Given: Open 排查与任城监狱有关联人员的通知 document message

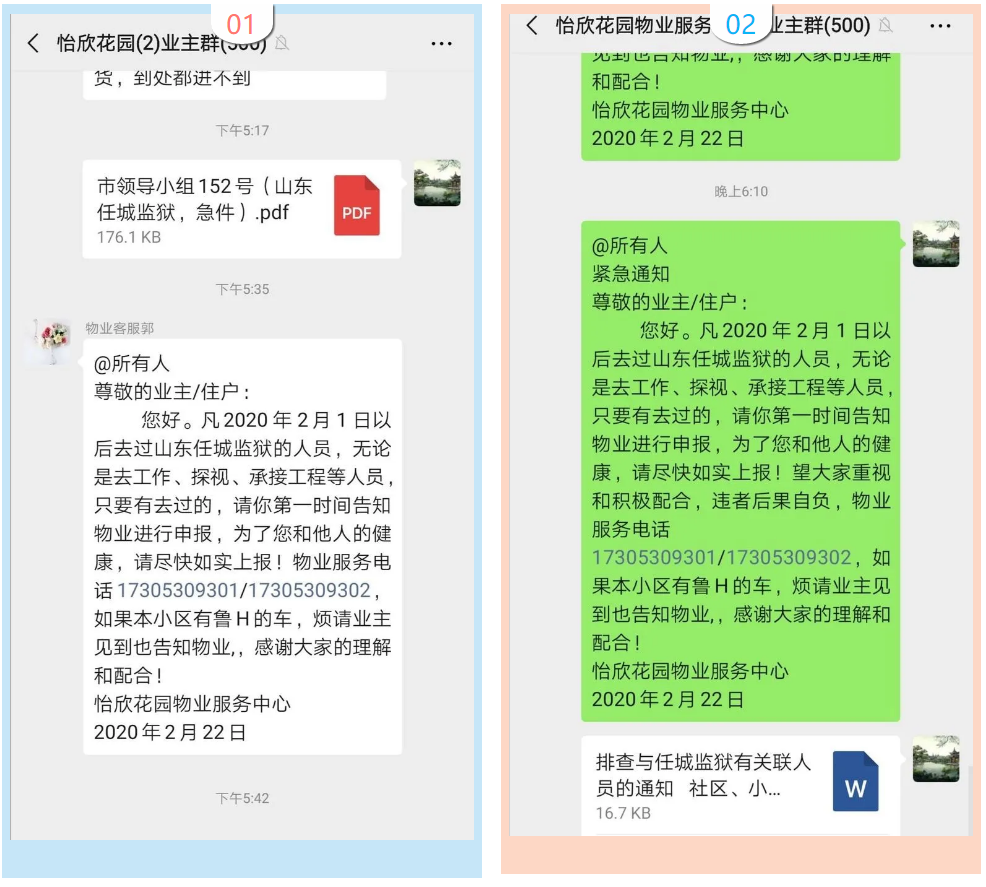Looking at the screenshot, I should pyautogui.click(x=740, y=786).
